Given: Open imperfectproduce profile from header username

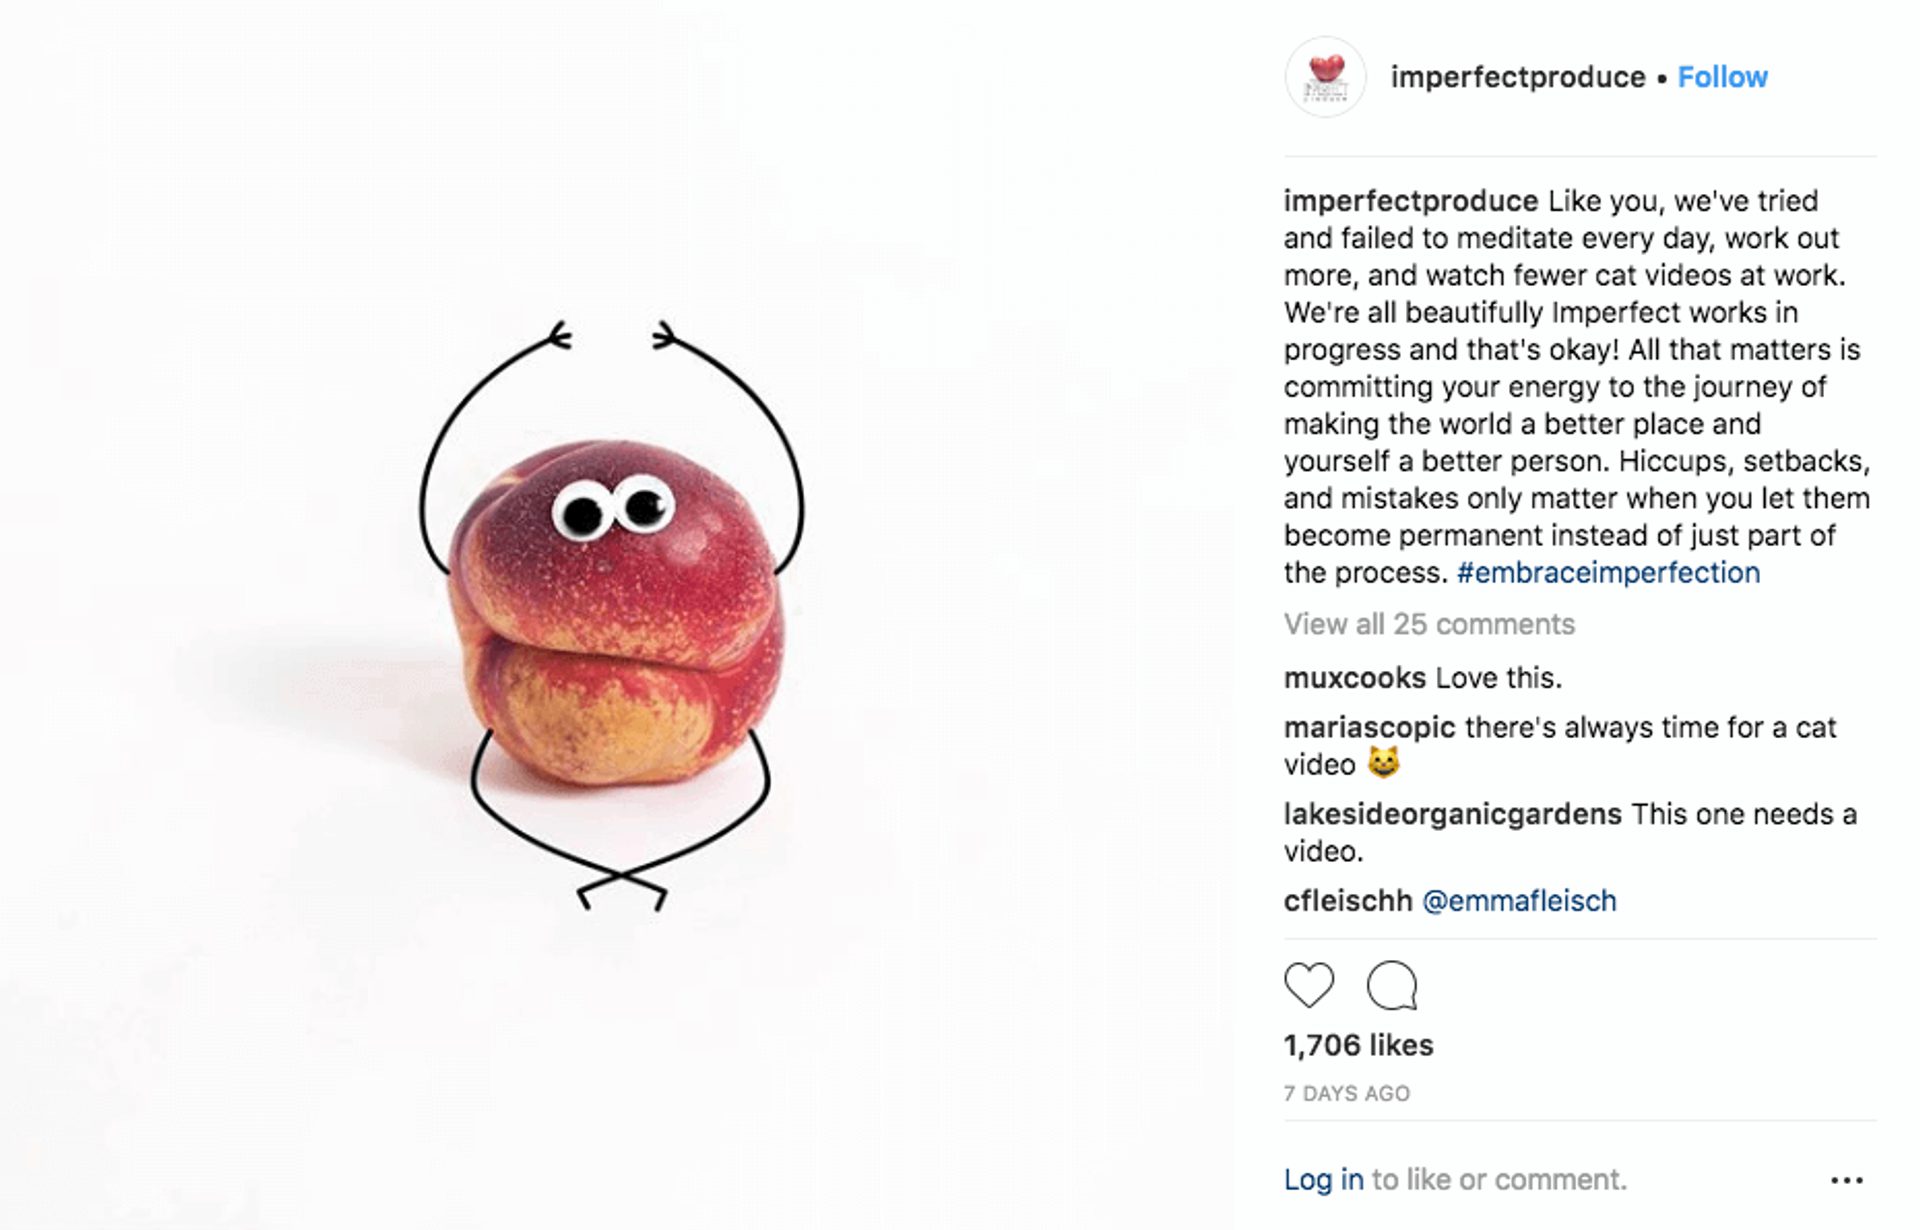Looking at the screenshot, I should pyautogui.click(x=1517, y=77).
